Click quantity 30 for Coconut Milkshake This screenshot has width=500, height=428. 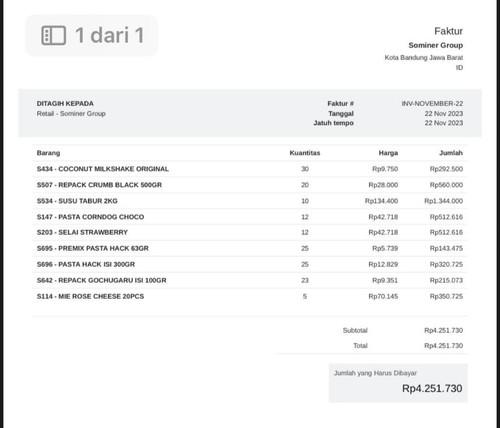click(305, 169)
